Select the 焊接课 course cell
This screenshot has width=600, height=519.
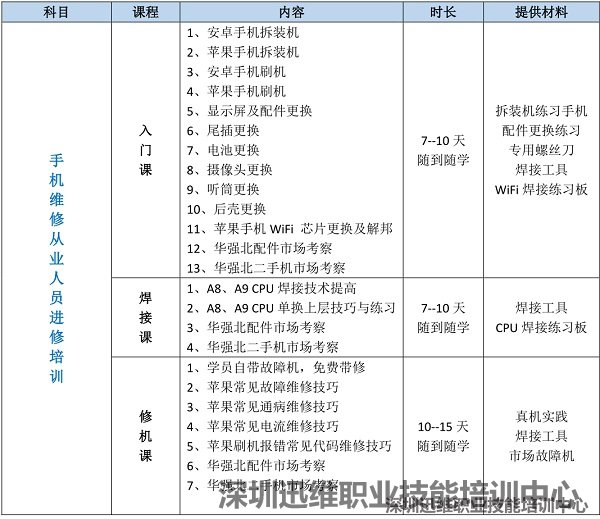point(145,317)
